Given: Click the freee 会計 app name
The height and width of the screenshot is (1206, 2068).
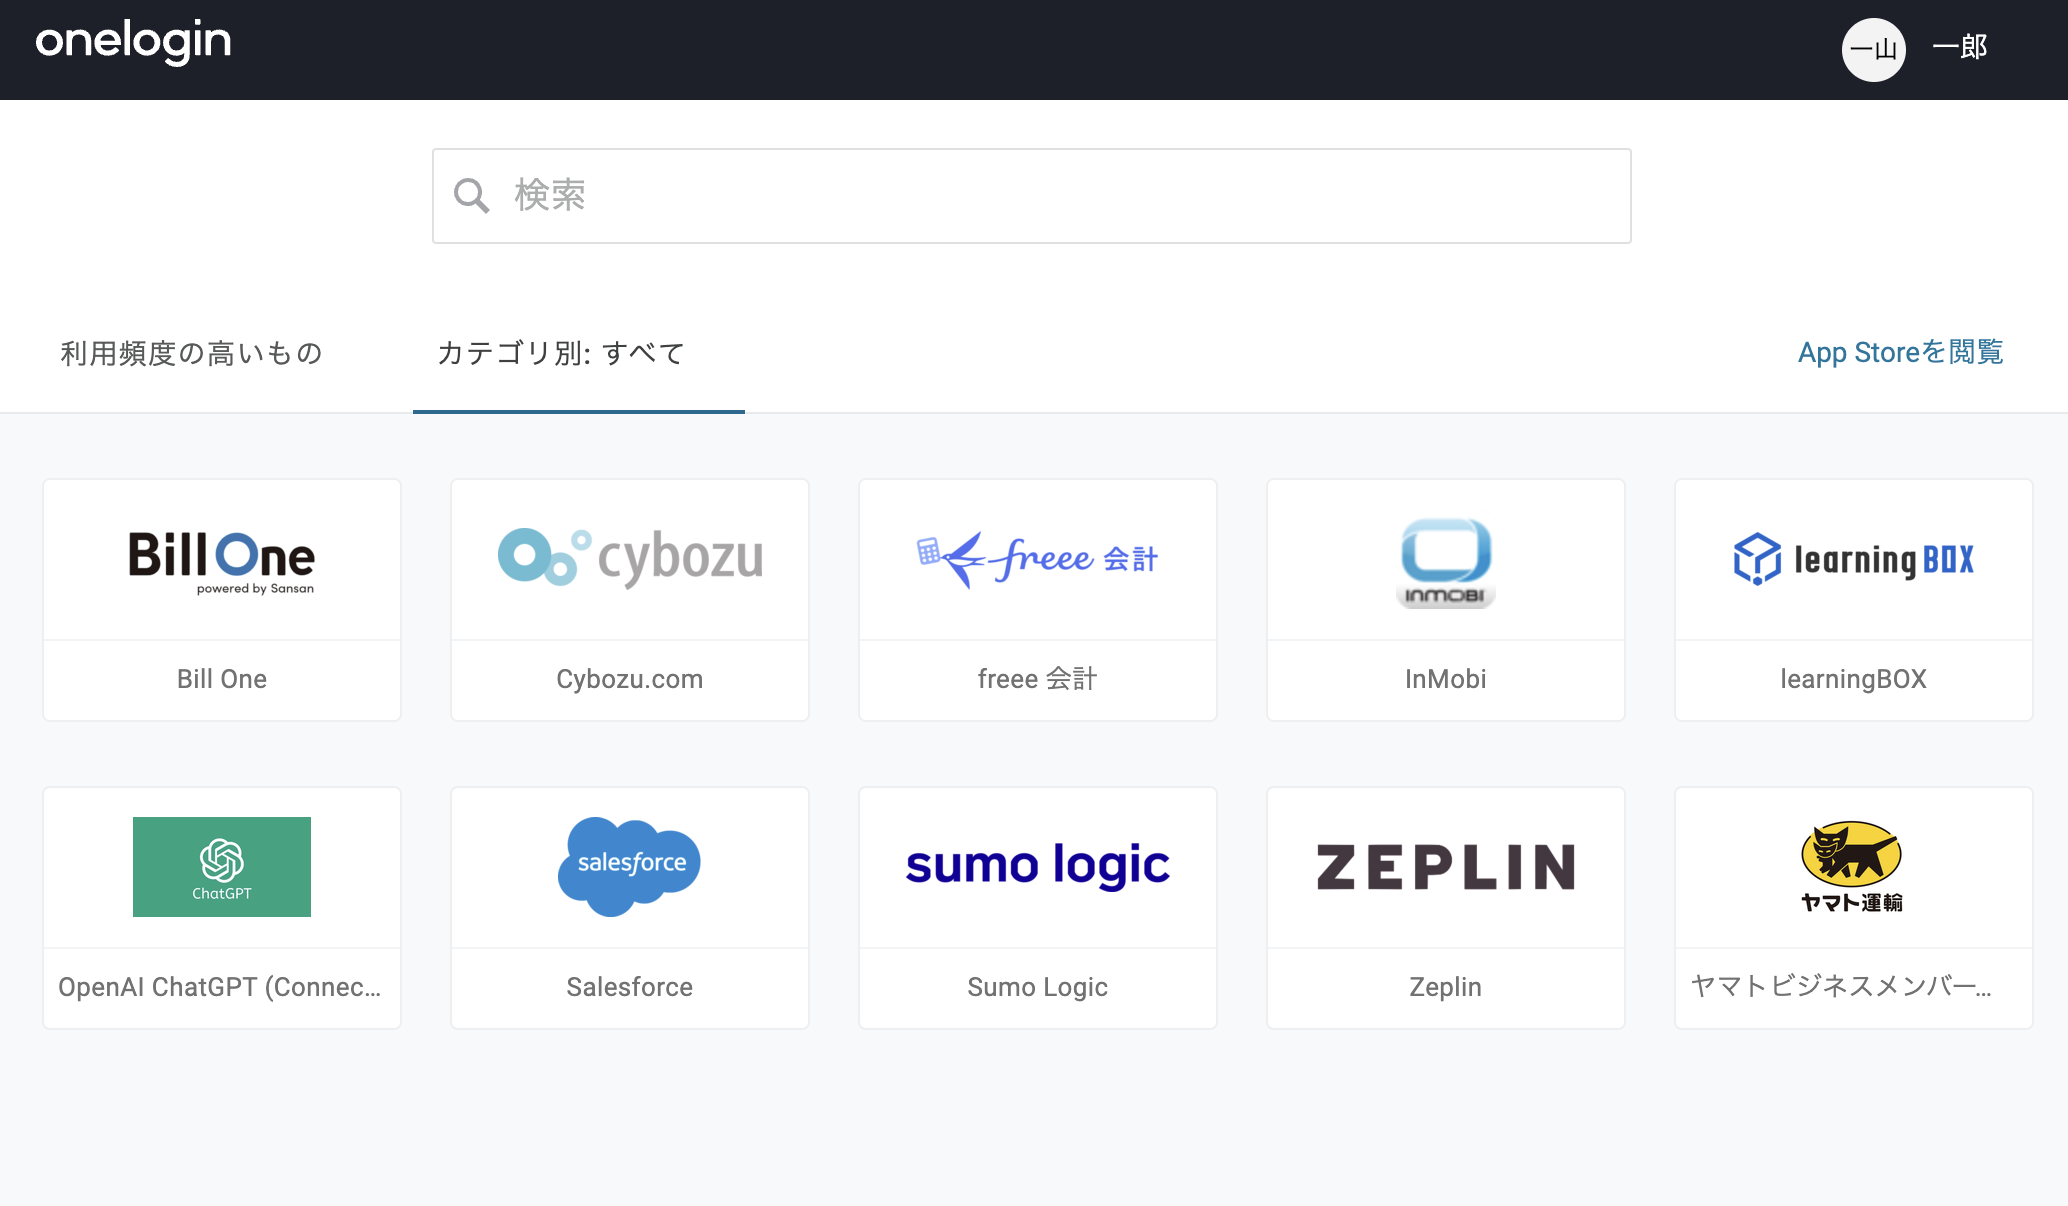Looking at the screenshot, I should click(x=1037, y=679).
